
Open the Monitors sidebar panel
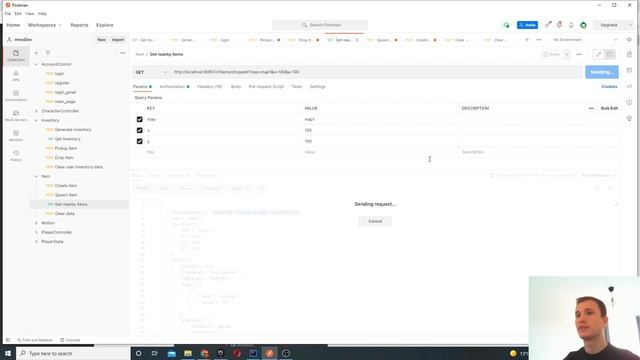click(16, 136)
